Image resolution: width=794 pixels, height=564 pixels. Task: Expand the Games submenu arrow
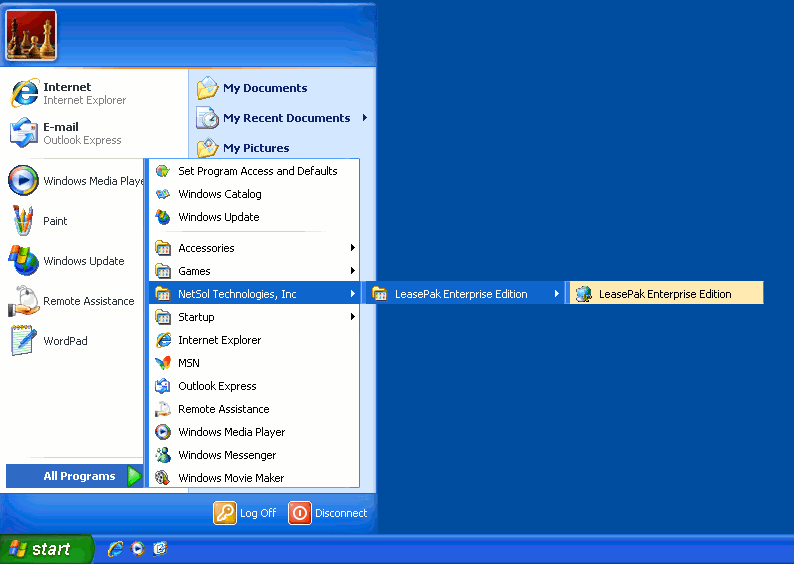[352, 270]
